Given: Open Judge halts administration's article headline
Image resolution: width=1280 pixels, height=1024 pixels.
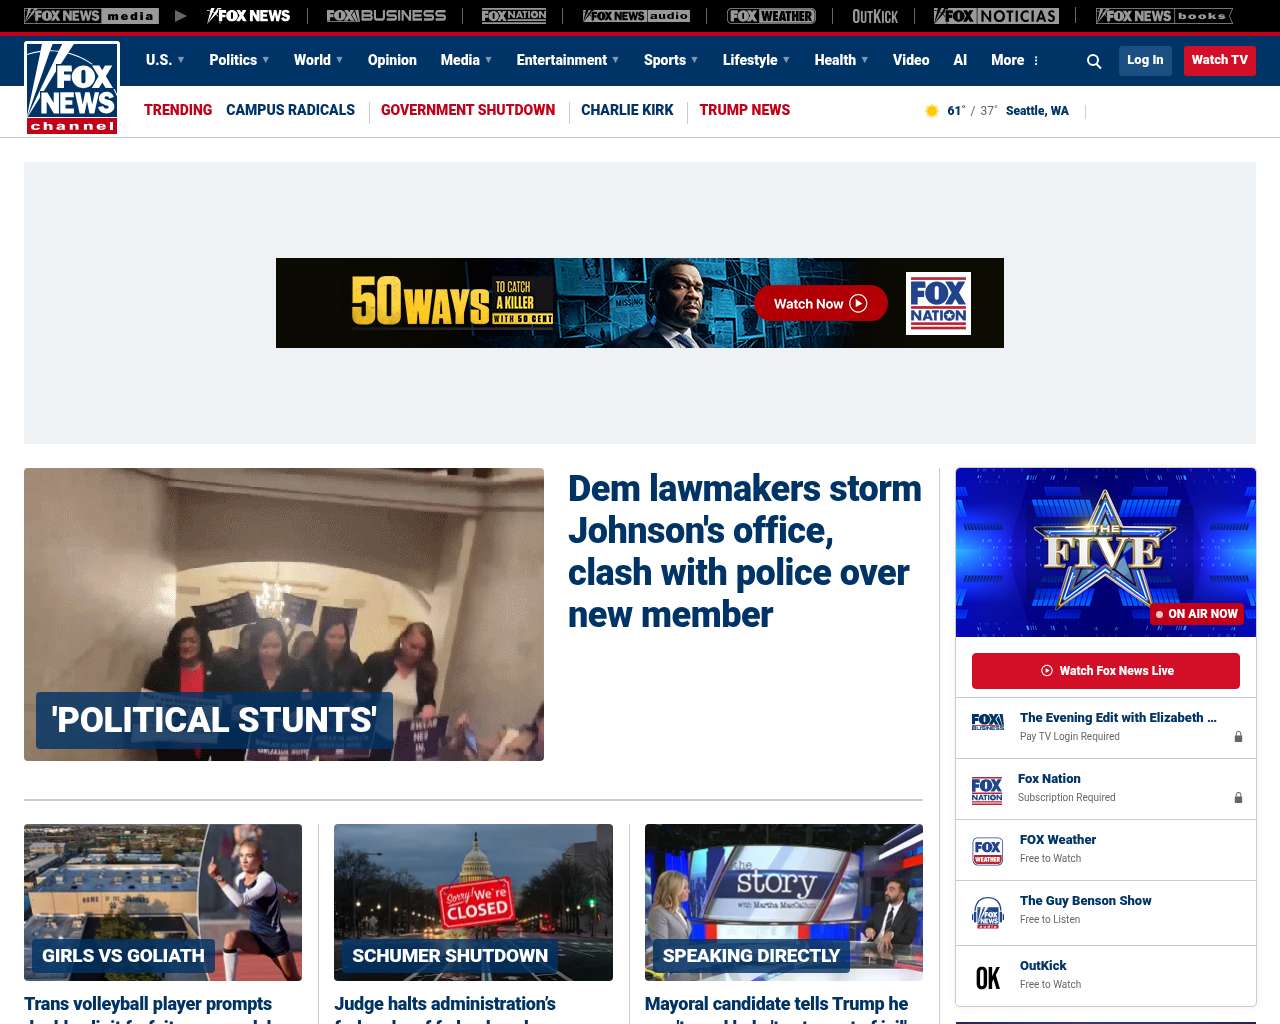Looking at the screenshot, I should [x=445, y=1008].
